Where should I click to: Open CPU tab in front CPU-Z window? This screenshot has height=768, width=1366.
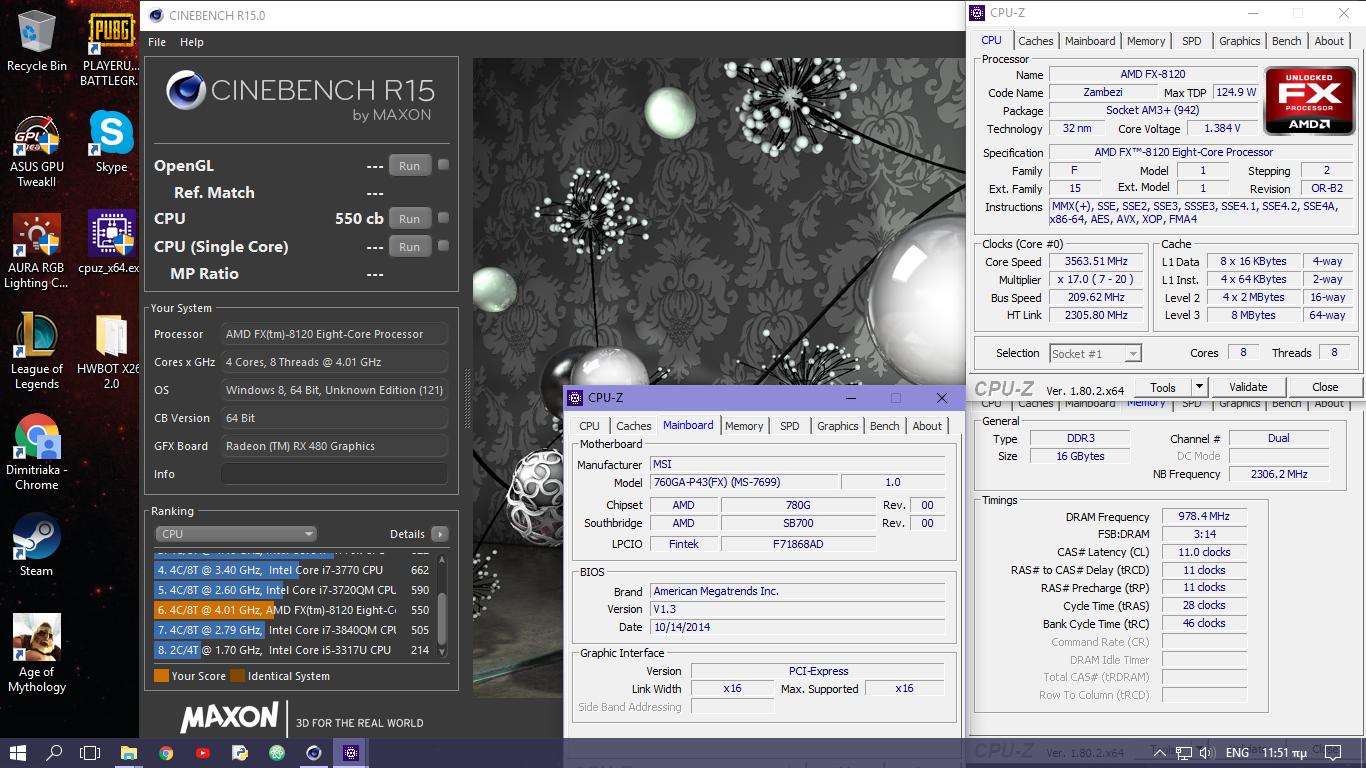pyautogui.click(x=590, y=426)
